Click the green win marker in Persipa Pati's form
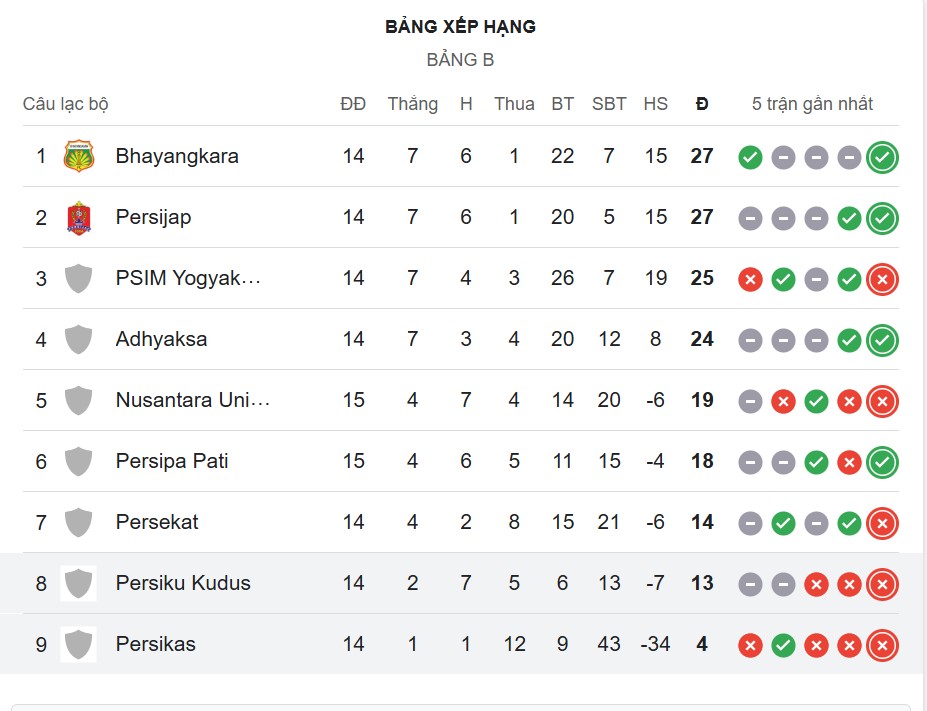The width and height of the screenshot is (927, 711). pos(815,462)
